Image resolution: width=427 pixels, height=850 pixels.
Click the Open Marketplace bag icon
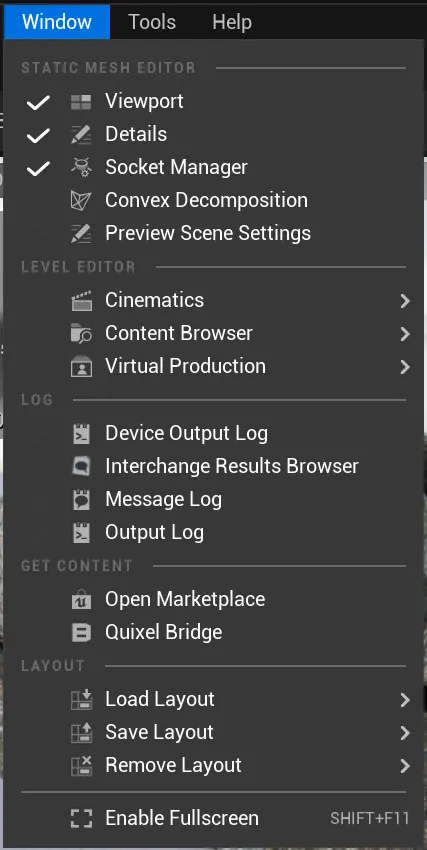[x=81, y=600]
